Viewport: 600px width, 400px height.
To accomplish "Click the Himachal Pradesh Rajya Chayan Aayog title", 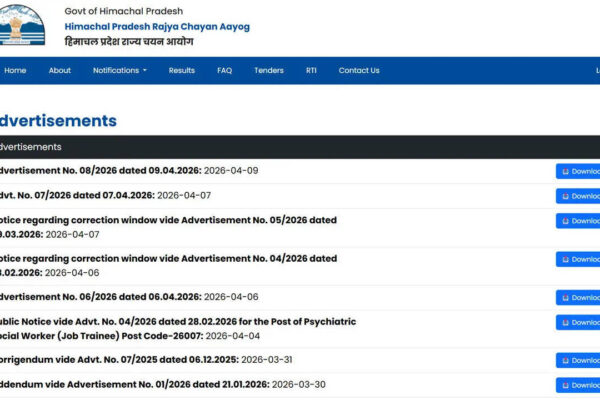I will [x=156, y=26].
